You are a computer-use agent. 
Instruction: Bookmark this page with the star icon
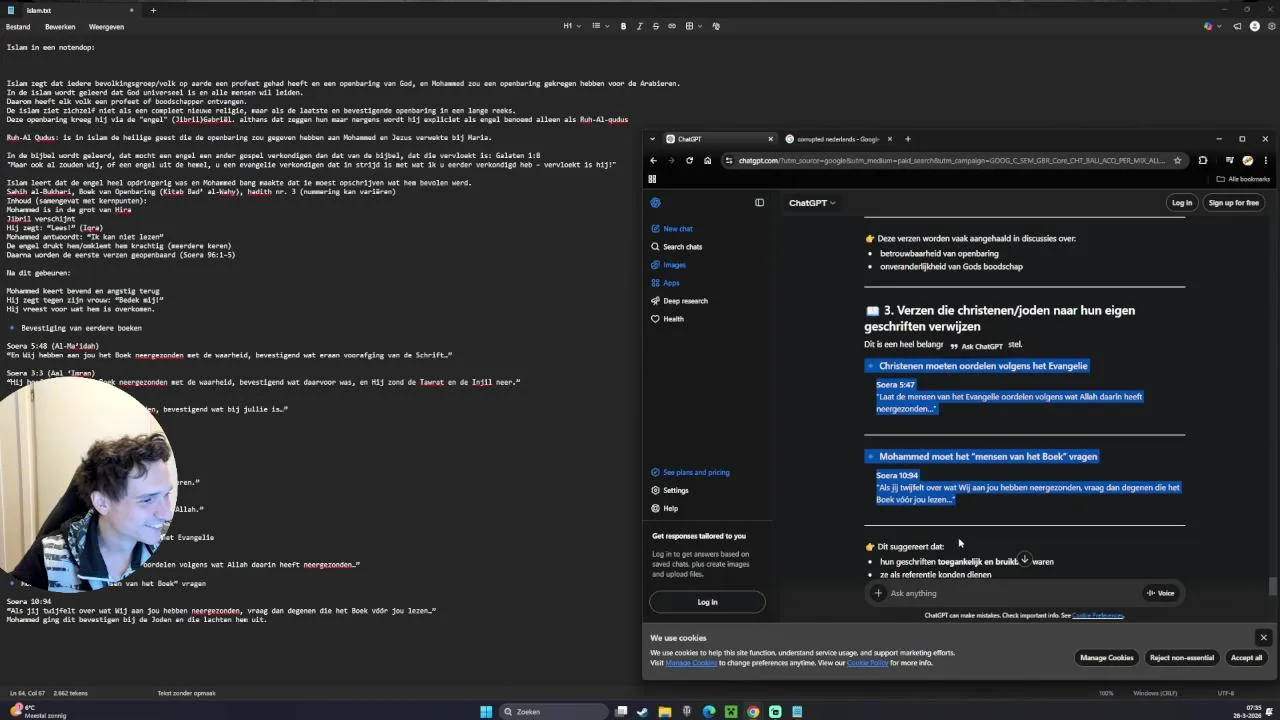pyautogui.click(x=1177, y=160)
